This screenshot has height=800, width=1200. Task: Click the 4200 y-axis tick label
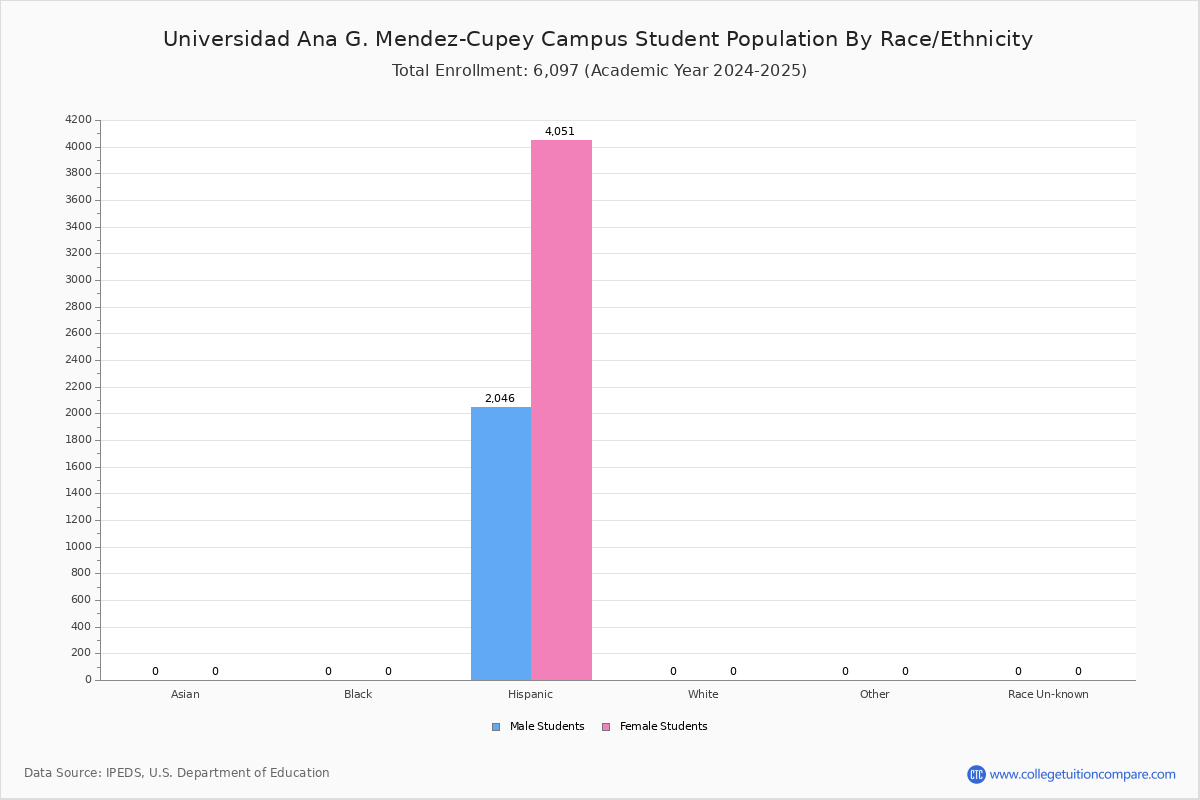coord(78,120)
